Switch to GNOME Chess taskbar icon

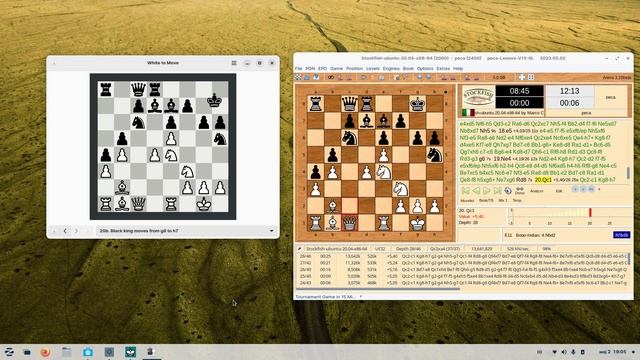coord(131,352)
